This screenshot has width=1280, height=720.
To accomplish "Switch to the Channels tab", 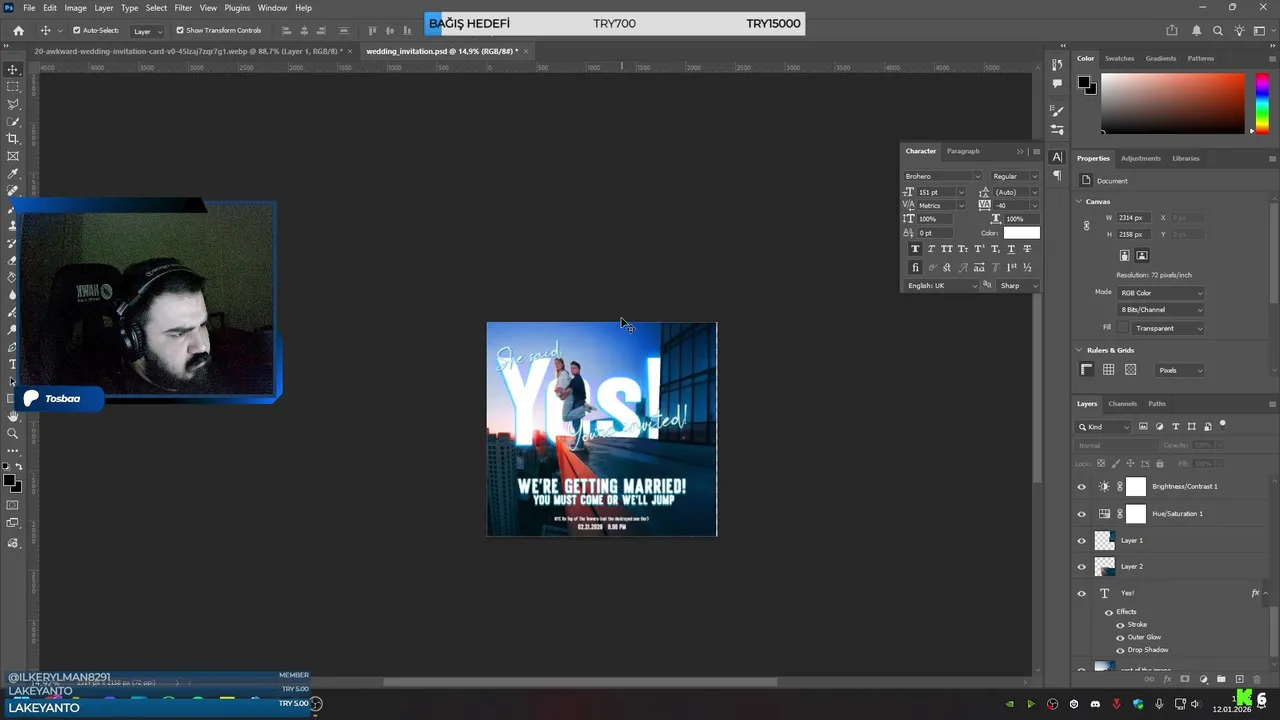I will point(1122,404).
